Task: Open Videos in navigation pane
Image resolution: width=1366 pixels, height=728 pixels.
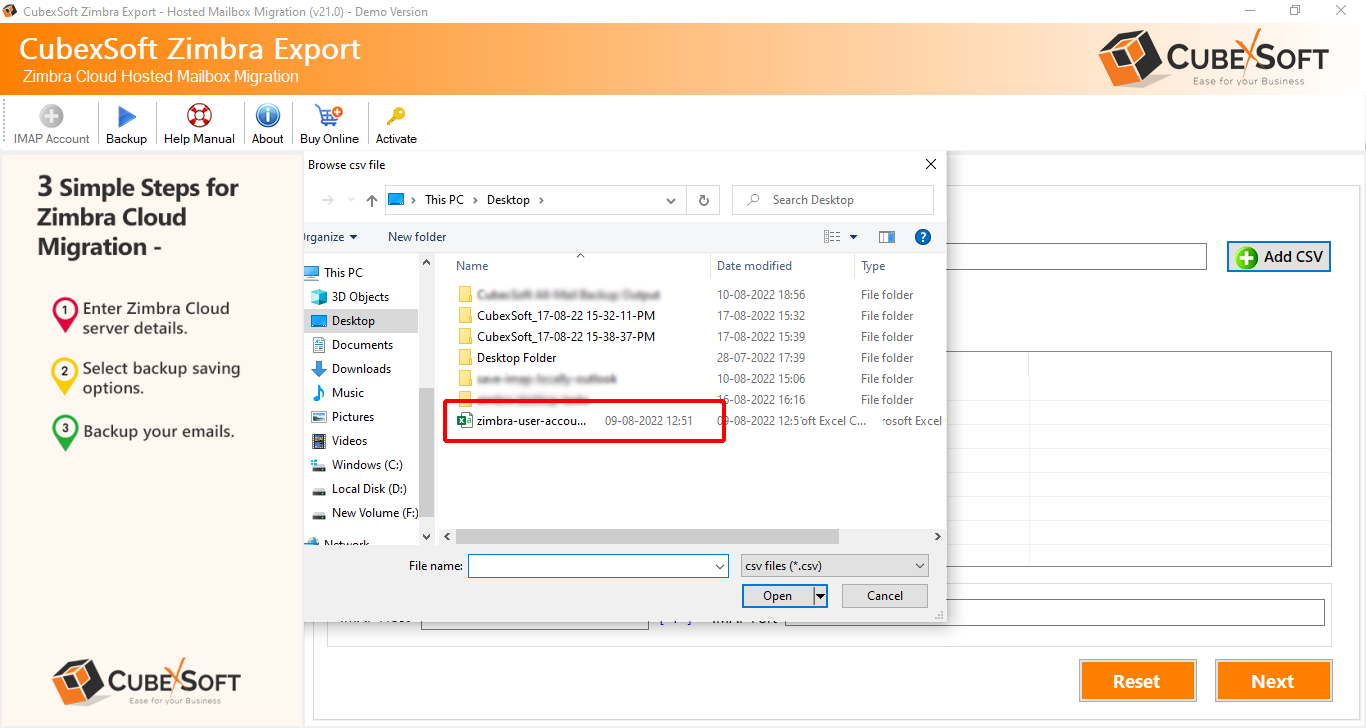Action: (x=349, y=441)
